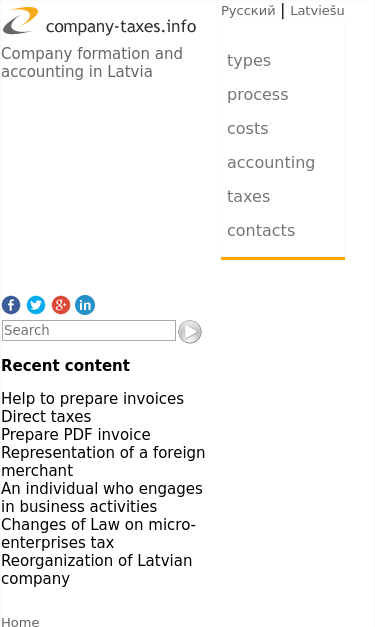Click the Twitter bird icon
Image resolution: width=375 pixels, height=627 pixels.
36,305
